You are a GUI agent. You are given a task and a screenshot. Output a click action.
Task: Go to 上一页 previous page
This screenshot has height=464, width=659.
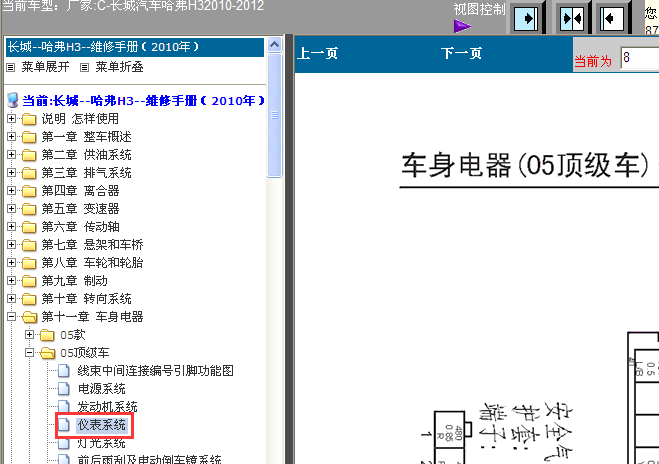point(317,53)
